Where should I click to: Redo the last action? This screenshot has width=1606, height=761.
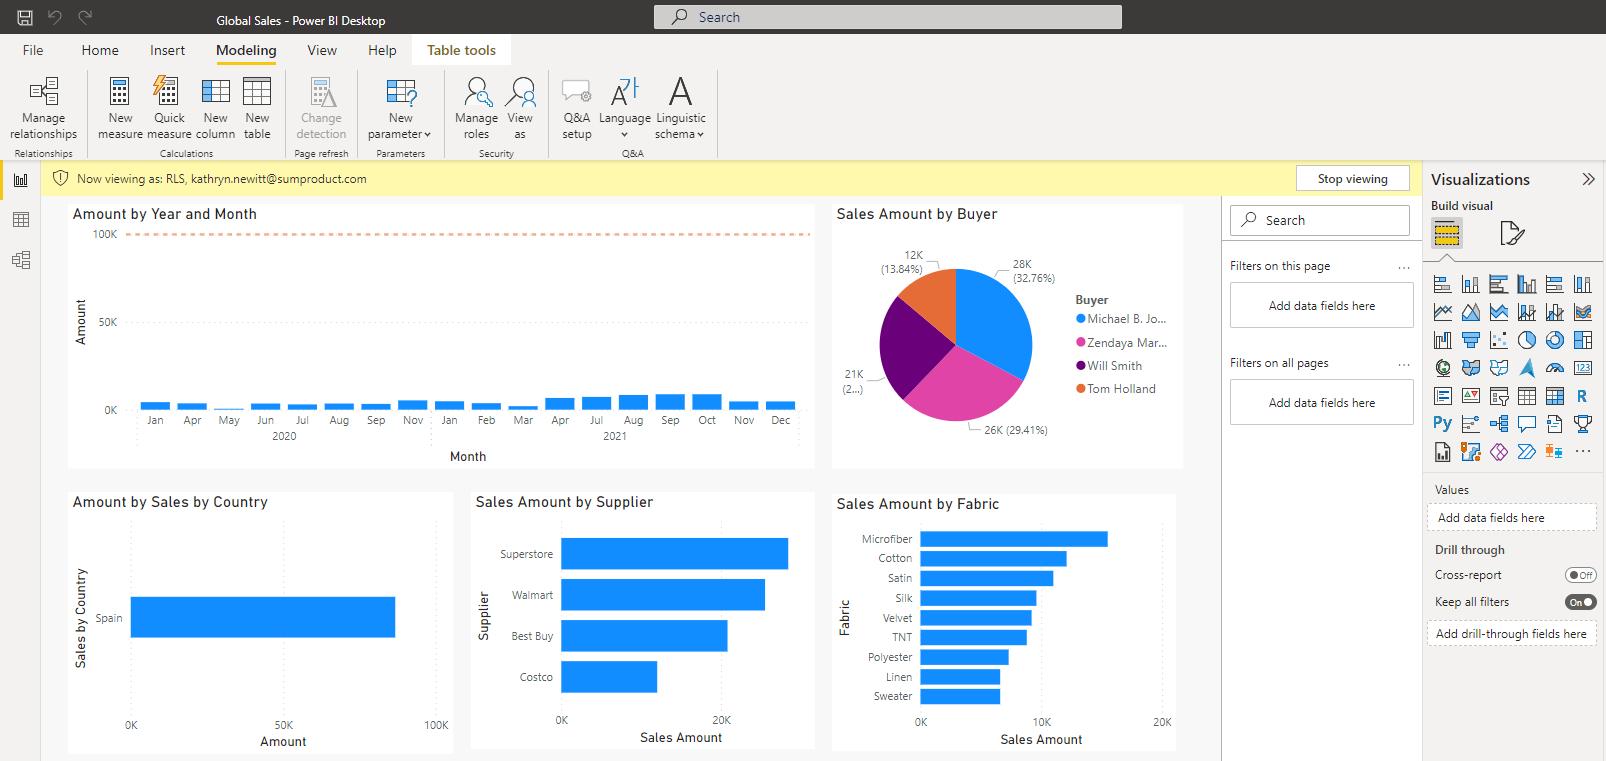pos(85,17)
